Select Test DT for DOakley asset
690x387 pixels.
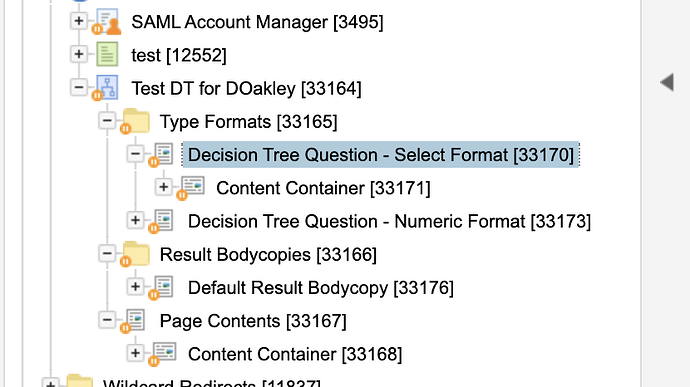coord(246,88)
